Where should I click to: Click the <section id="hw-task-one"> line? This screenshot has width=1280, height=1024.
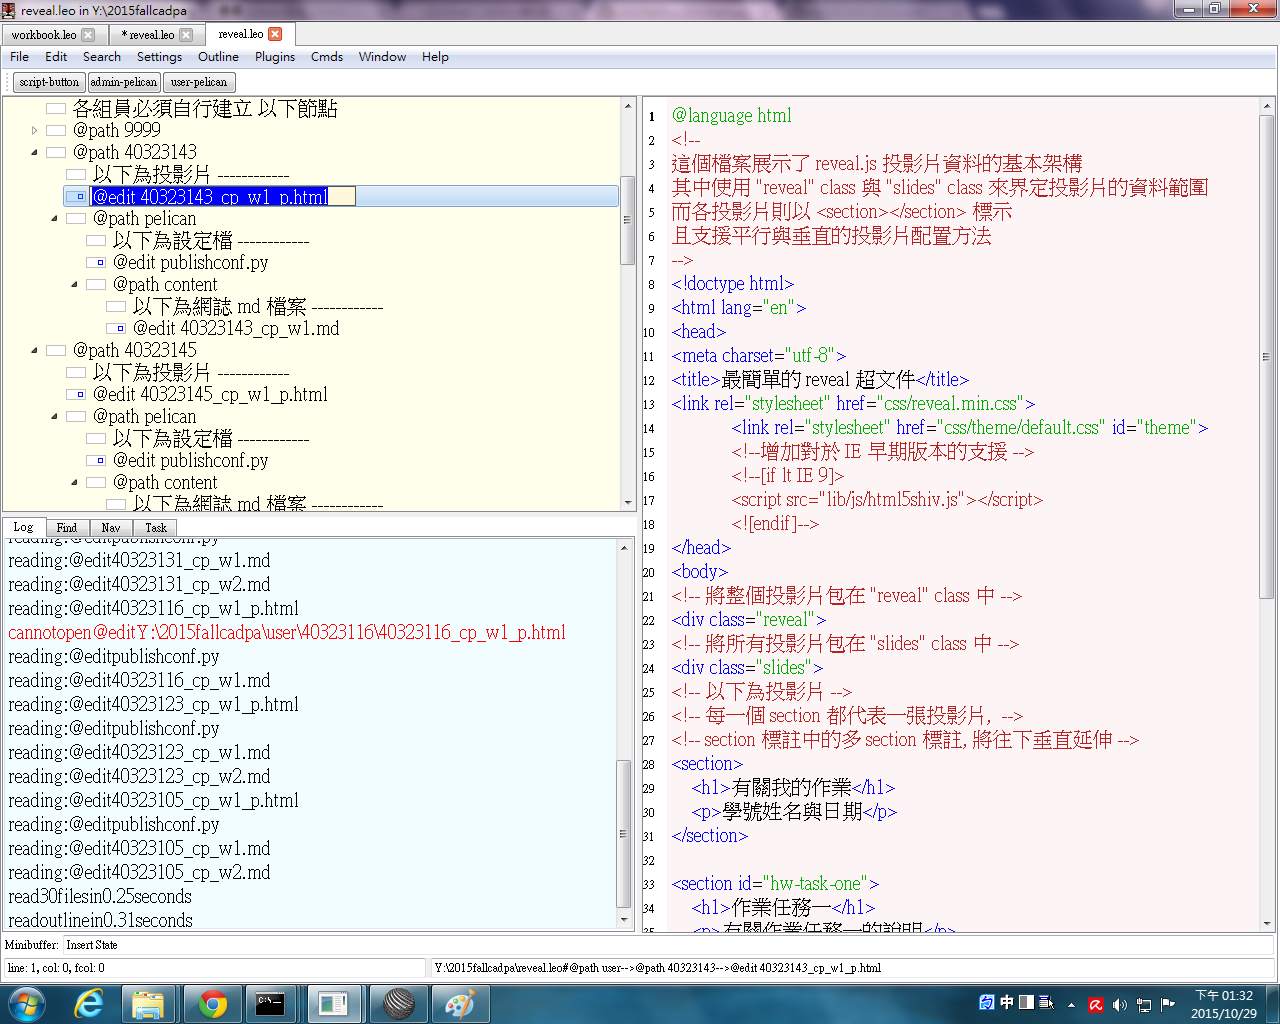tap(775, 883)
